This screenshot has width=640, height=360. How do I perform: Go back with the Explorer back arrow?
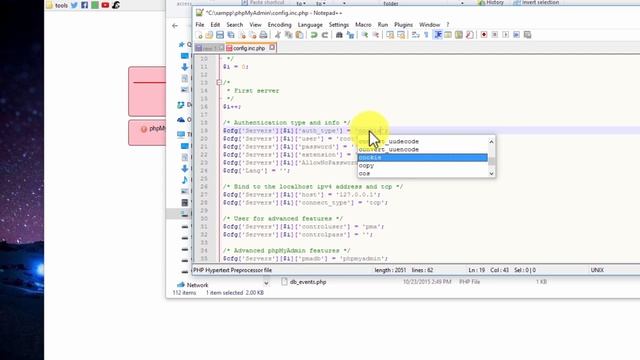coord(175,26)
